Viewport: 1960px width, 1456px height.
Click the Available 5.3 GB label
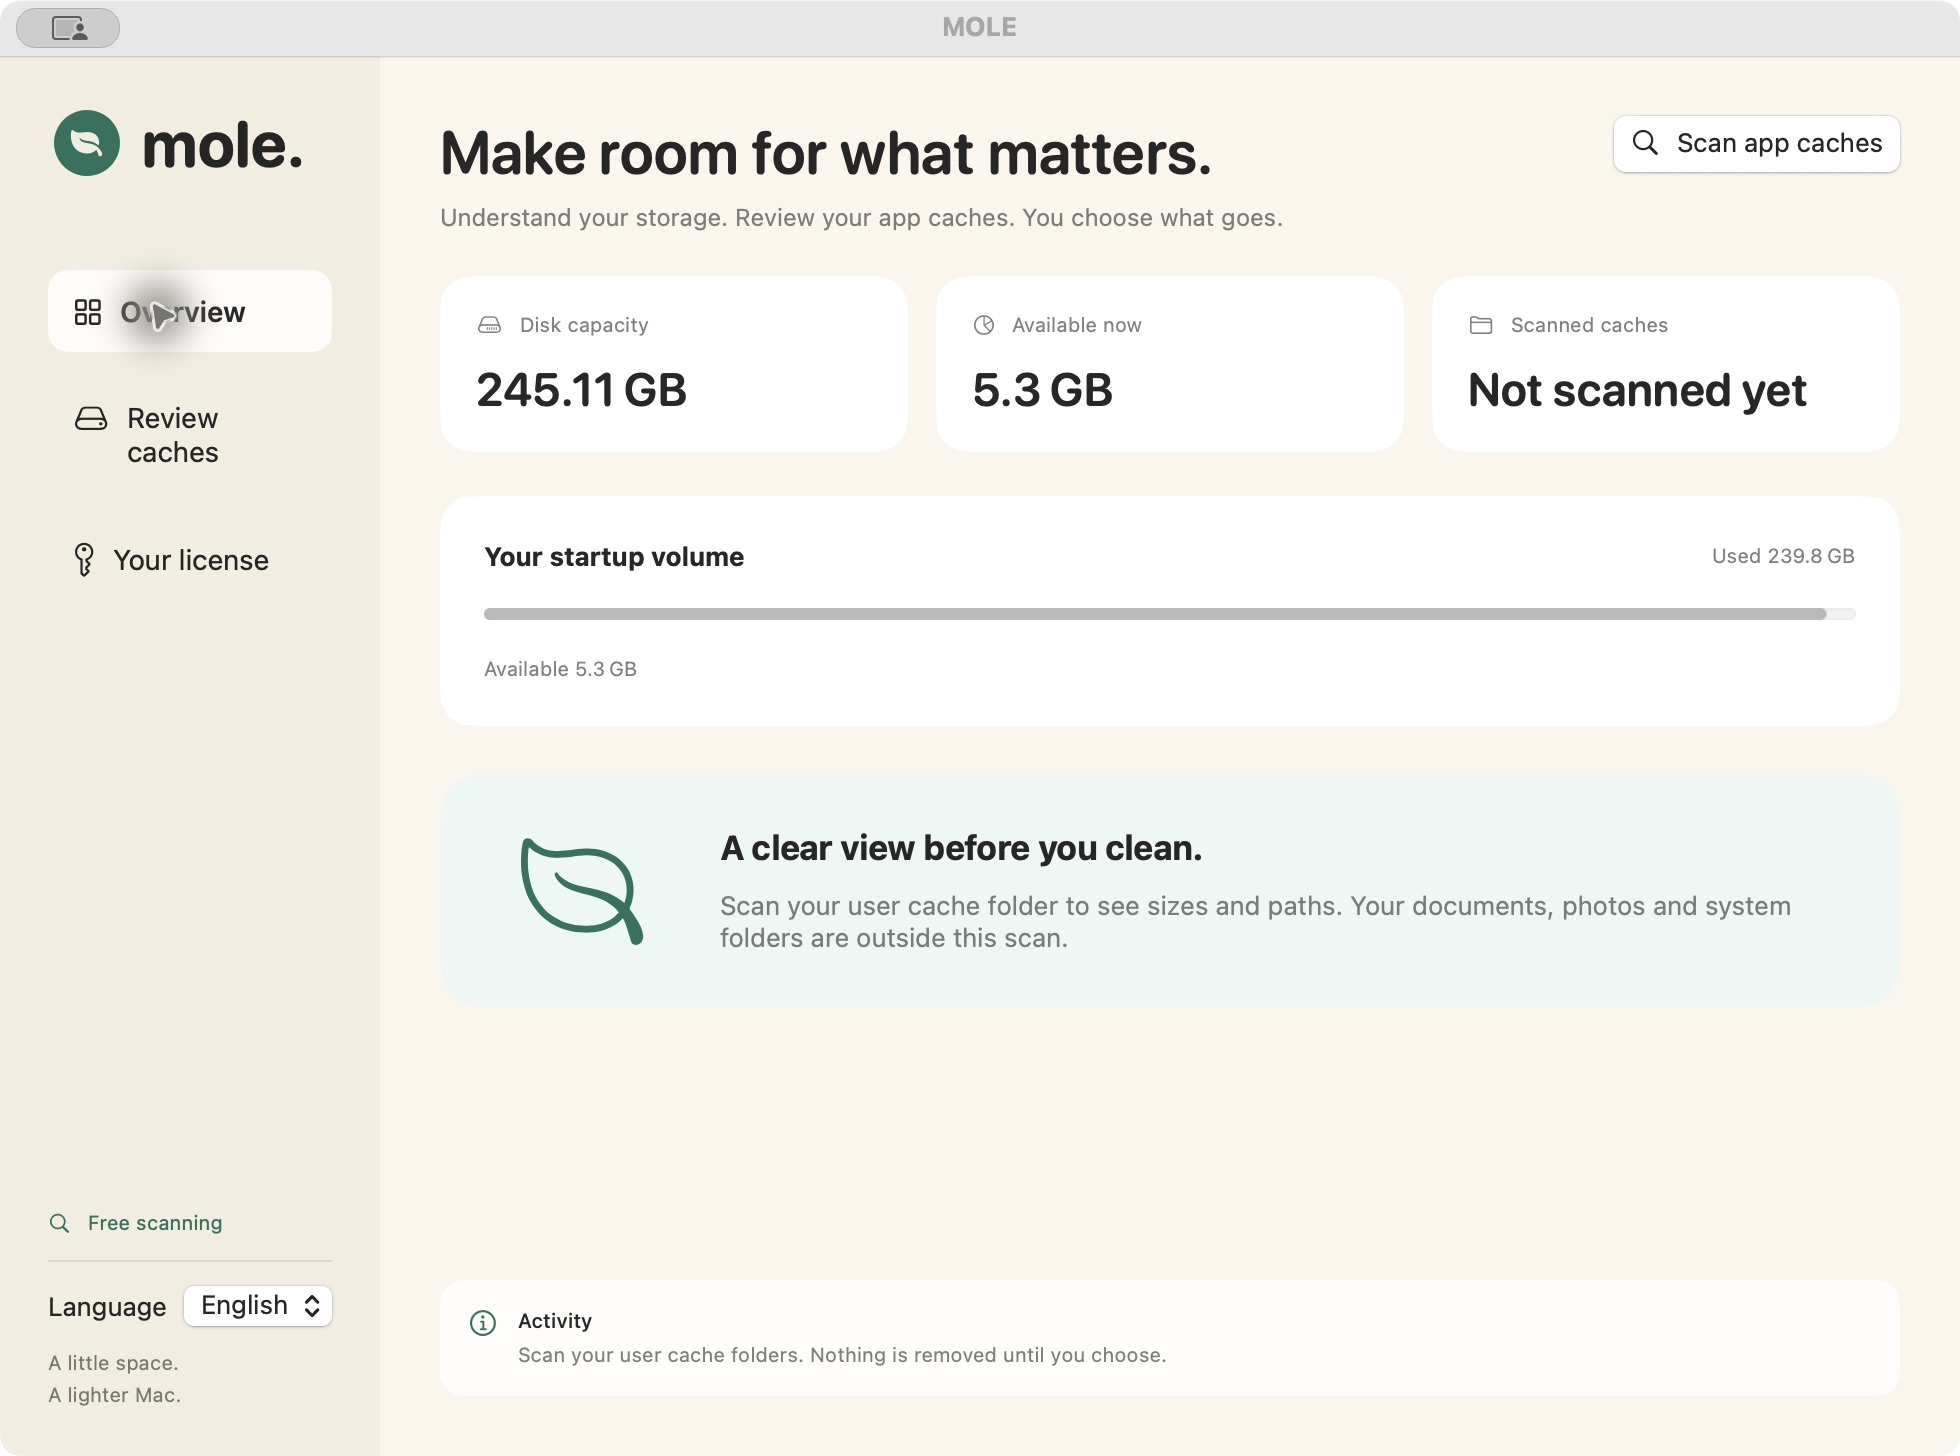(560, 669)
